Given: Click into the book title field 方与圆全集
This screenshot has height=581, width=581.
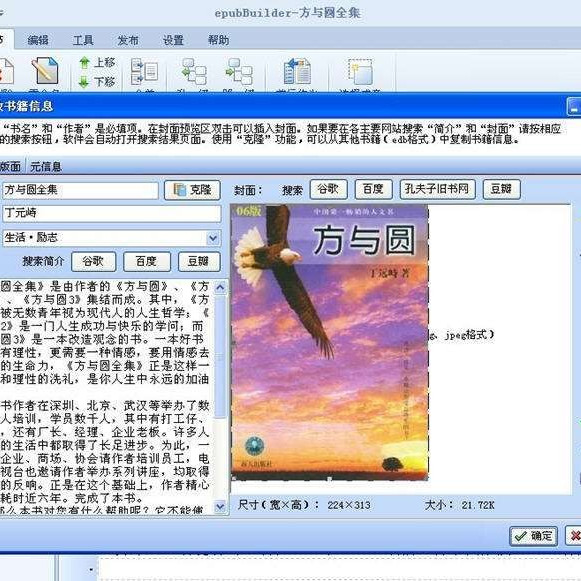Looking at the screenshot, I should click(80, 190).
